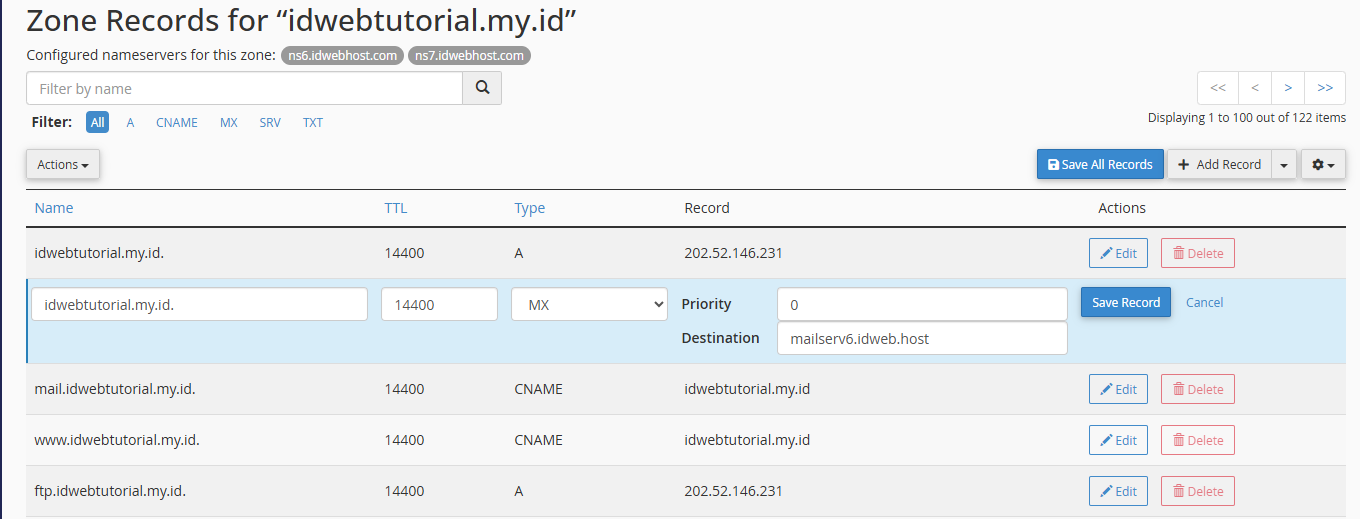This screenshot has width=1360, height=519.
Task: Click the Priority input field
Action: (922, 304)
